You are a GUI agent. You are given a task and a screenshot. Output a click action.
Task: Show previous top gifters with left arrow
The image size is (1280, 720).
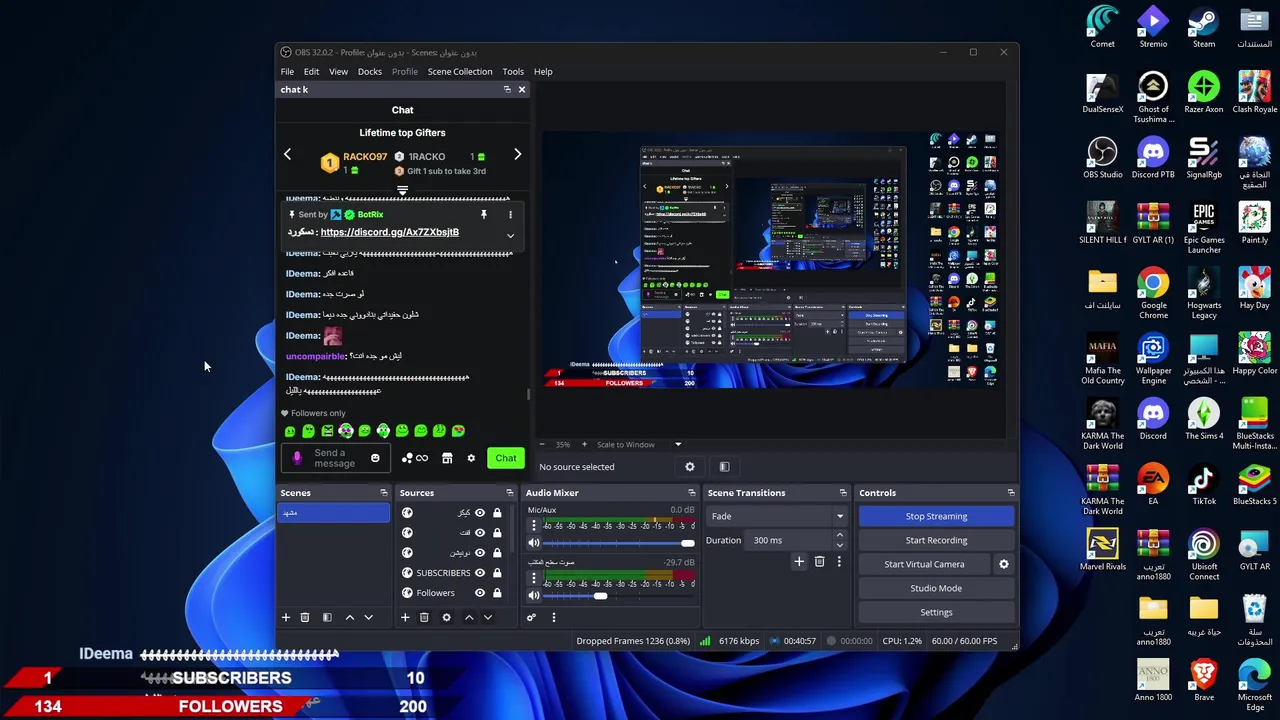tap(287, 155)
